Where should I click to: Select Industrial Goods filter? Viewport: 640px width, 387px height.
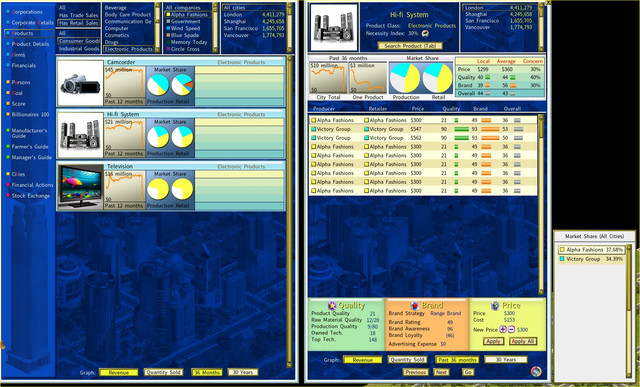click(79, 49)
